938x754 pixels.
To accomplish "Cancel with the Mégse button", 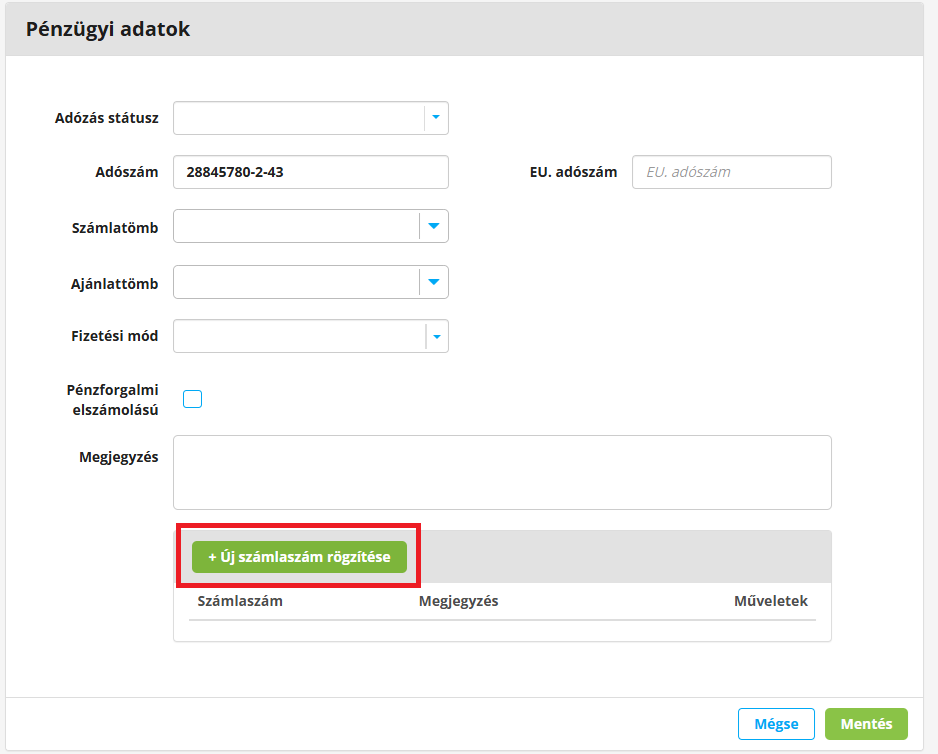I will 775,724.
